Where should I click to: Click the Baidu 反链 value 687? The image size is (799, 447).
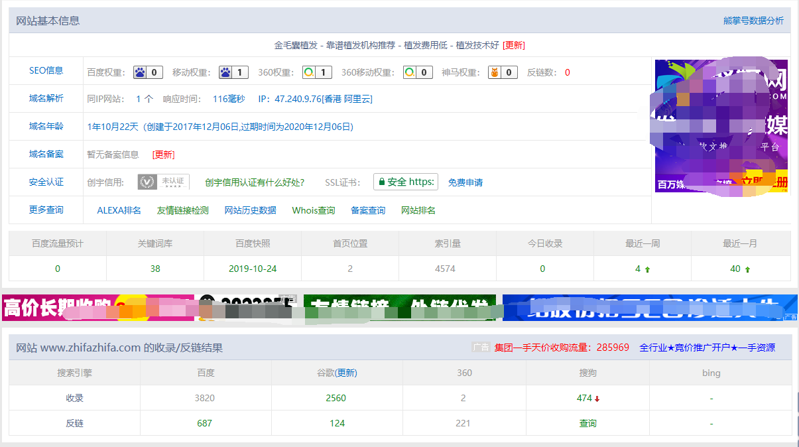204,423
